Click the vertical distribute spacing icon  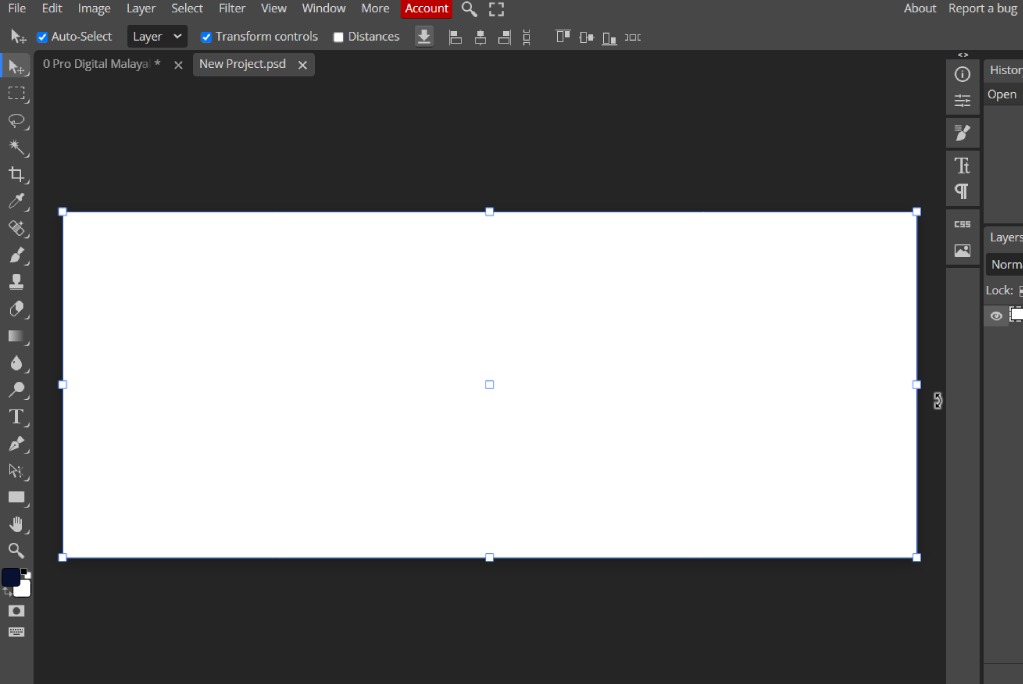pyautogui.click(x=527, y=37)
